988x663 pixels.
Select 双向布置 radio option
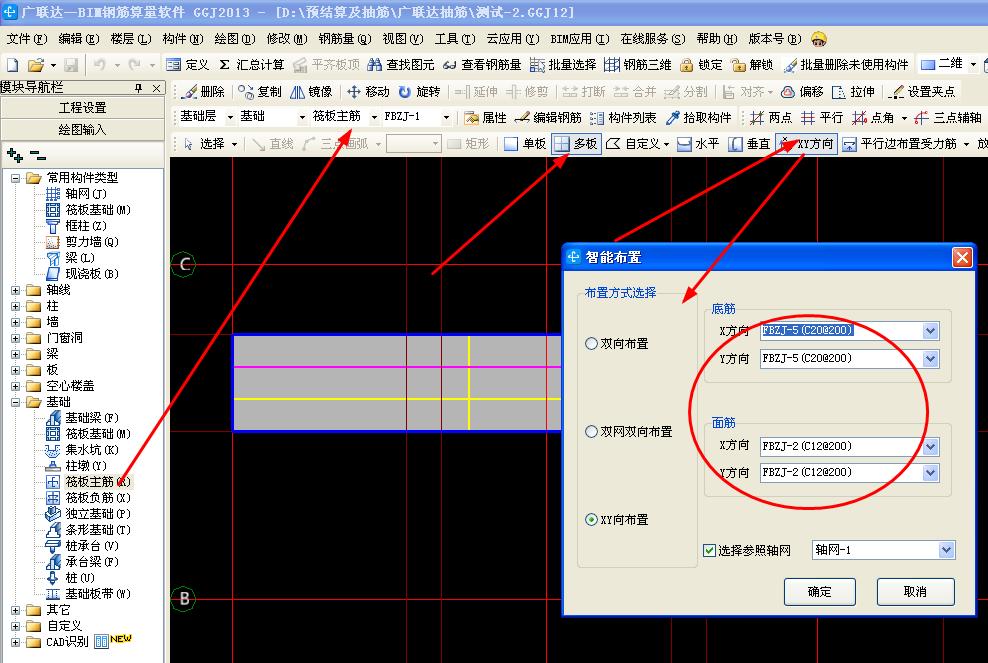pyautogui.click(x=591, y=344)
